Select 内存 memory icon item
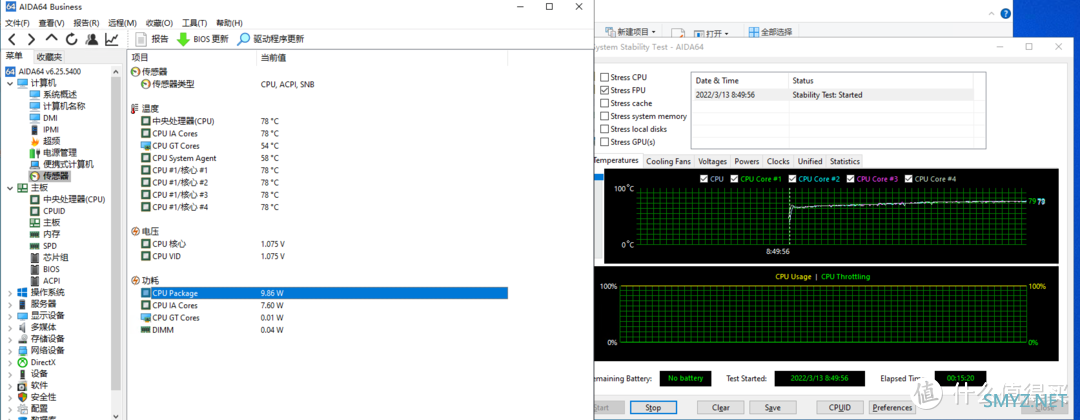 point(45,234)
